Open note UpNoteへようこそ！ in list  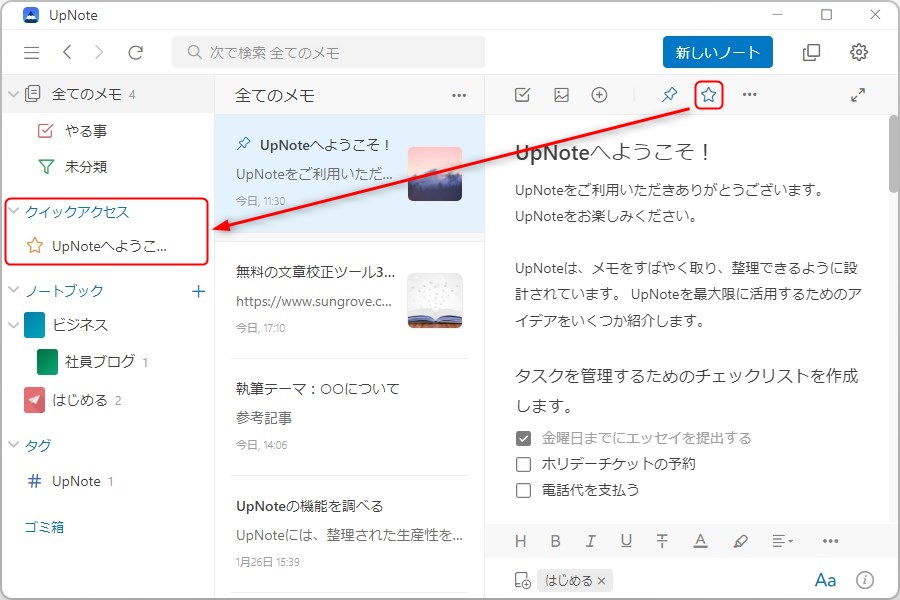(x=350, y=173)
